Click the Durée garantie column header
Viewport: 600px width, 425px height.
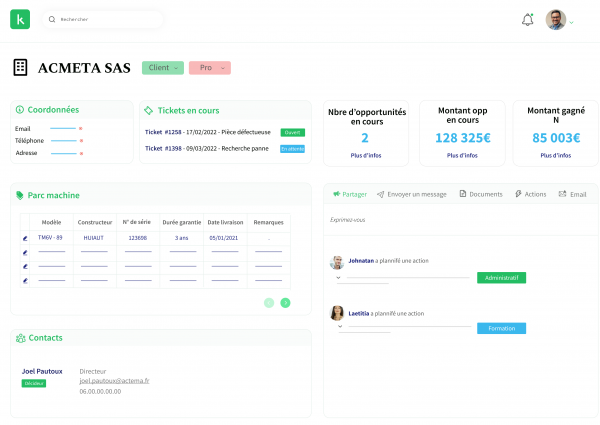pos(182,222)
